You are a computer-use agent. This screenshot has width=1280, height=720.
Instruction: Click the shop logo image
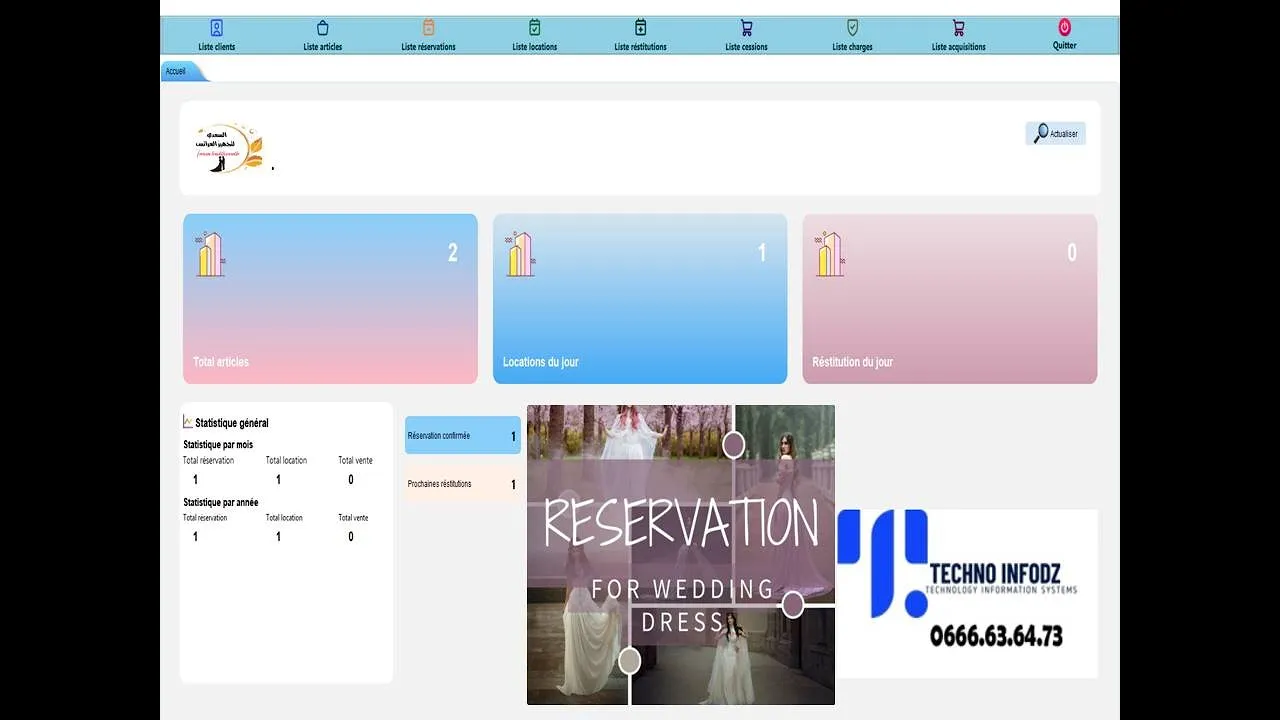pyautogui.click(x=228, y=148)
